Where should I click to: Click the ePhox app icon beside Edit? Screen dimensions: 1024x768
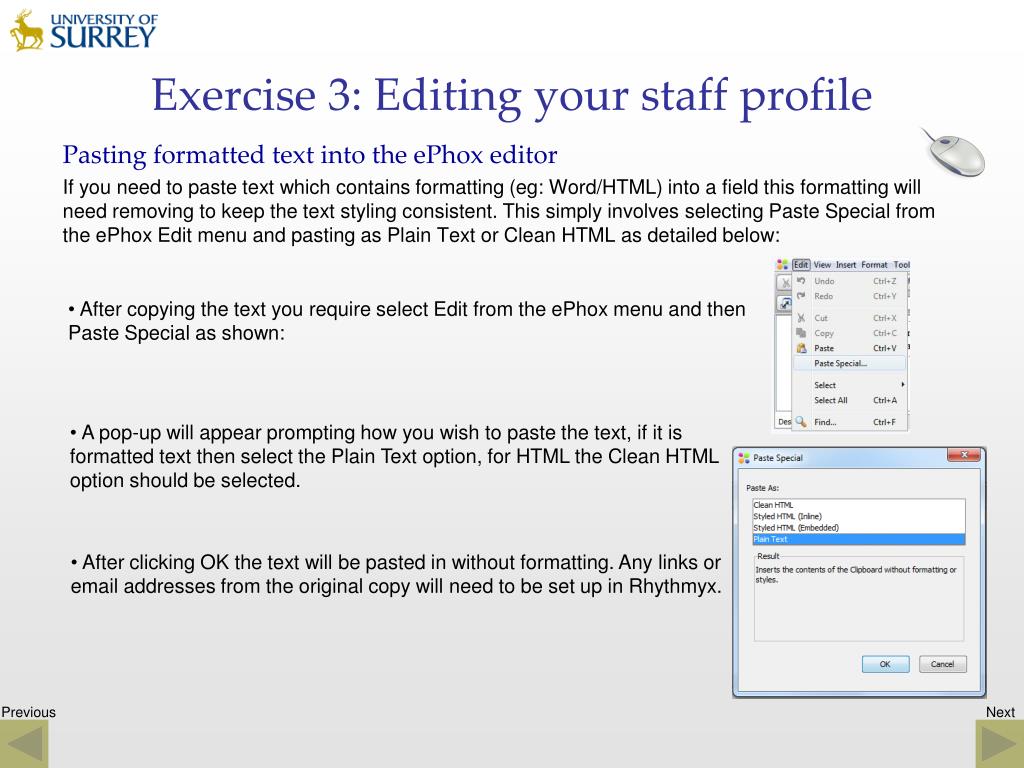click(x=782, y=264)
